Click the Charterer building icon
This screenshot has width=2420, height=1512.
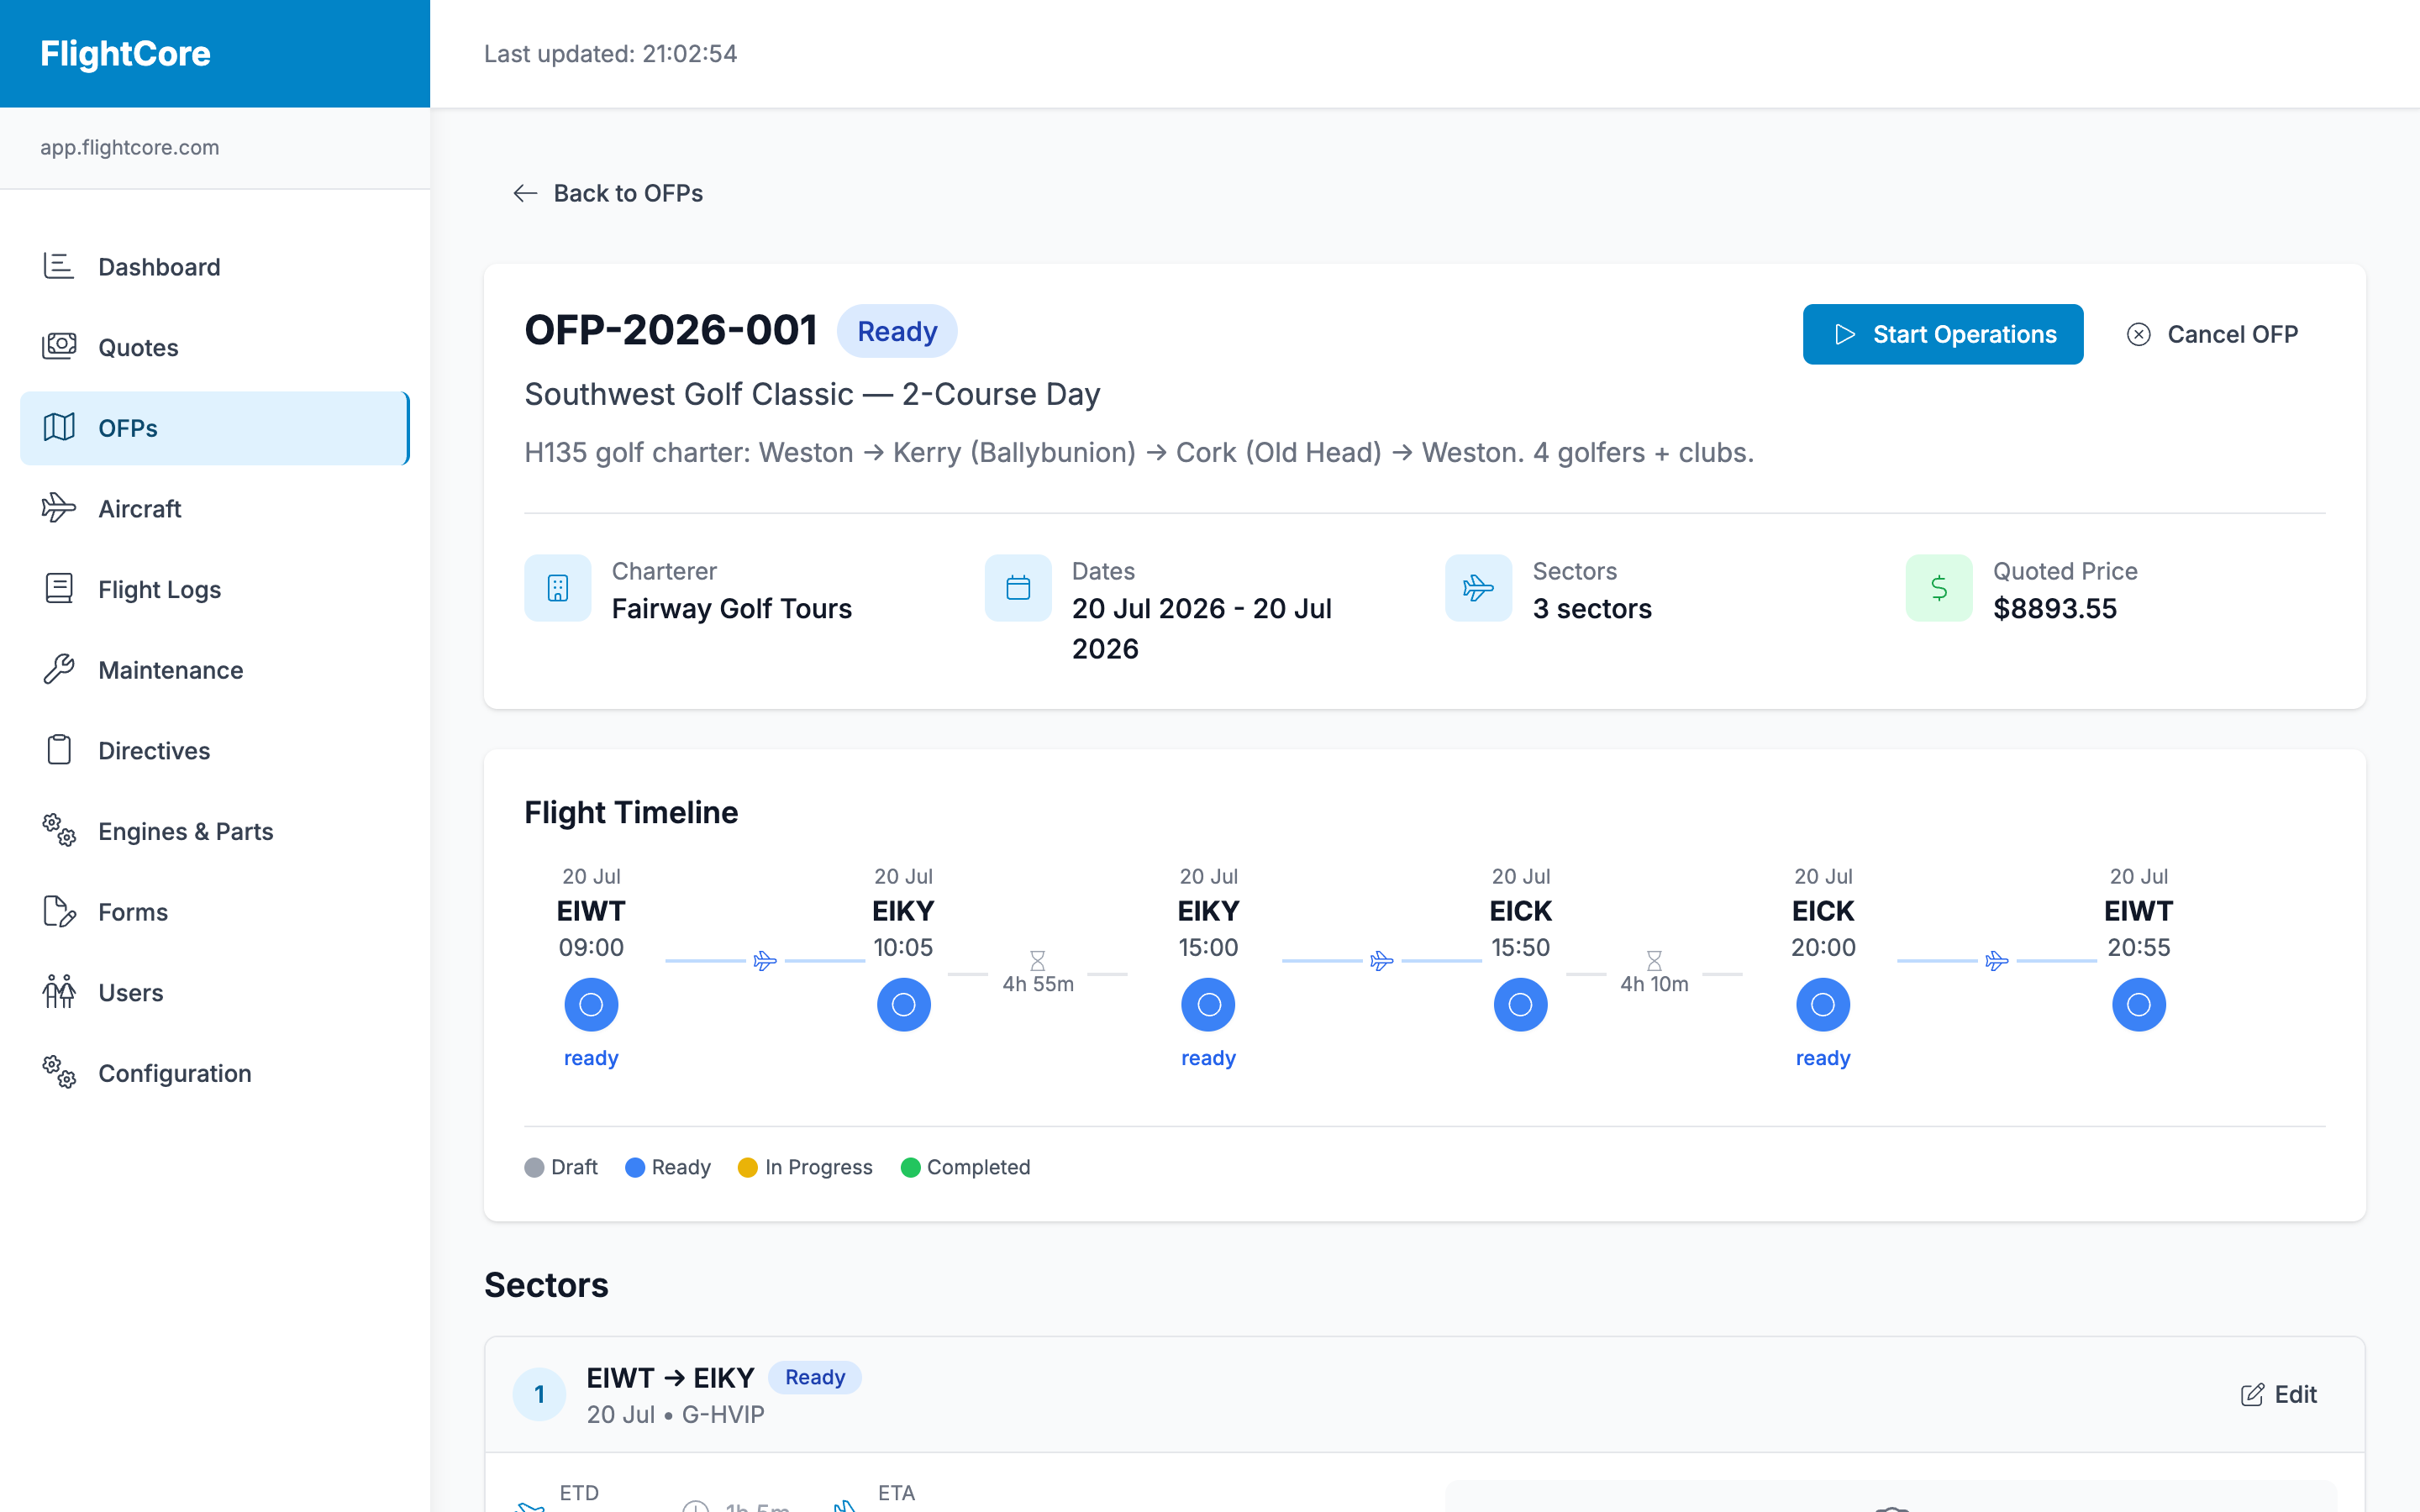tap(558, 588)
